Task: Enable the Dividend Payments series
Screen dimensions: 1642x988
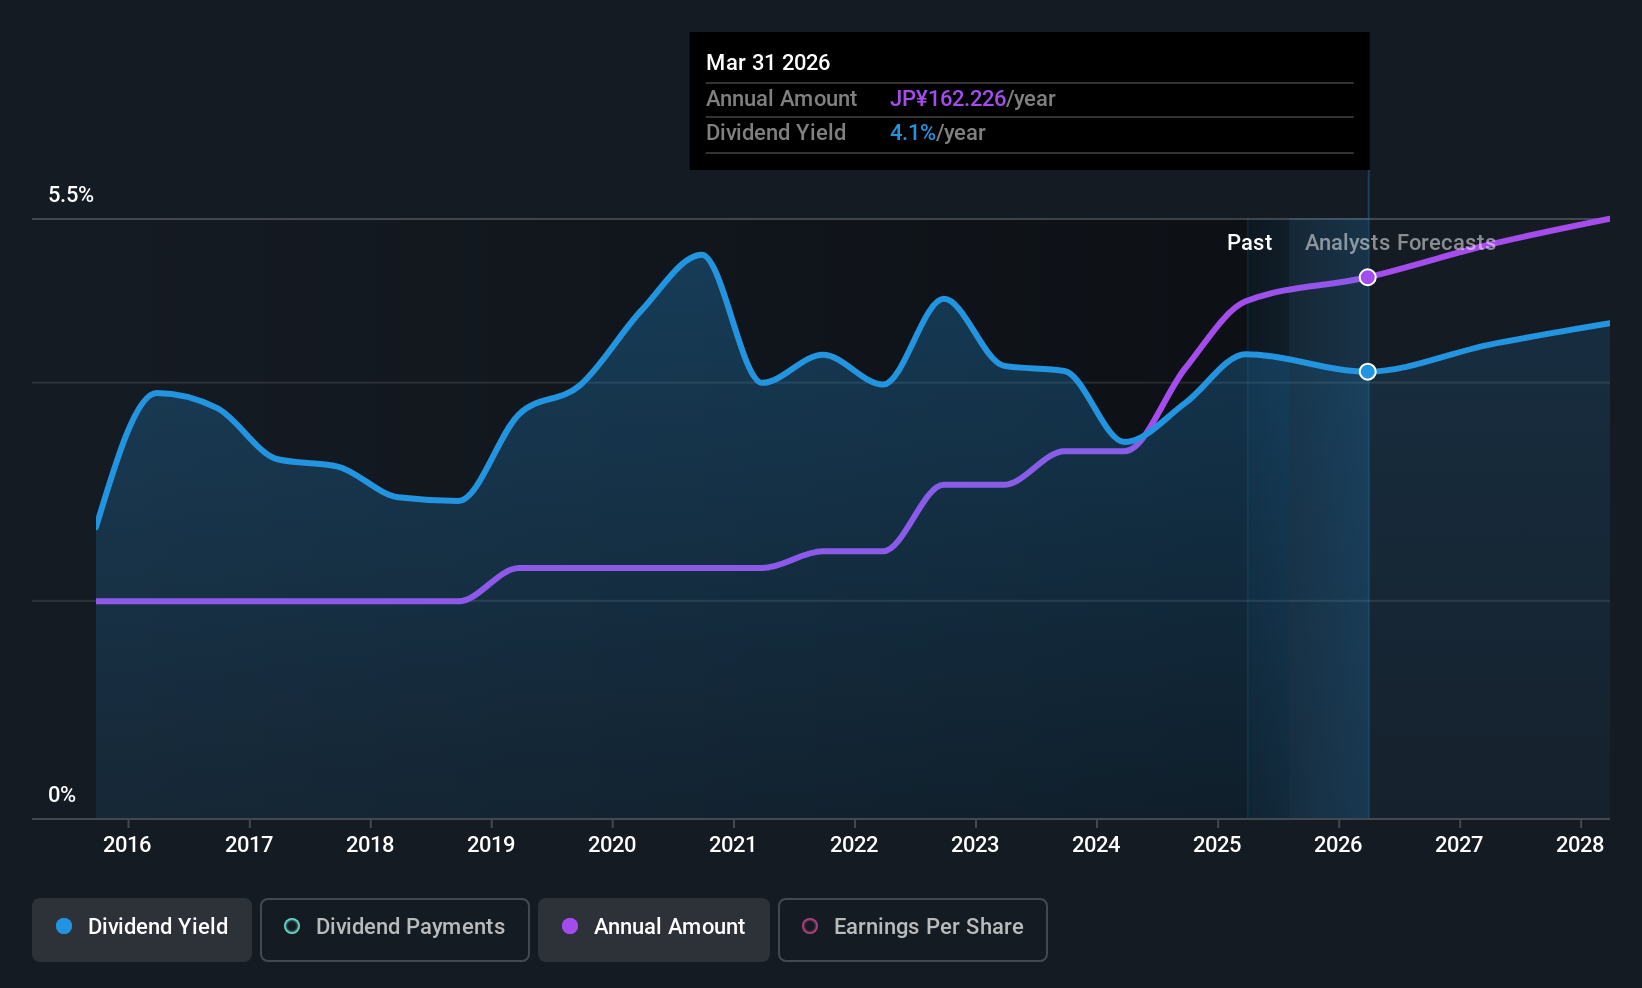Action: coord(394,928)
